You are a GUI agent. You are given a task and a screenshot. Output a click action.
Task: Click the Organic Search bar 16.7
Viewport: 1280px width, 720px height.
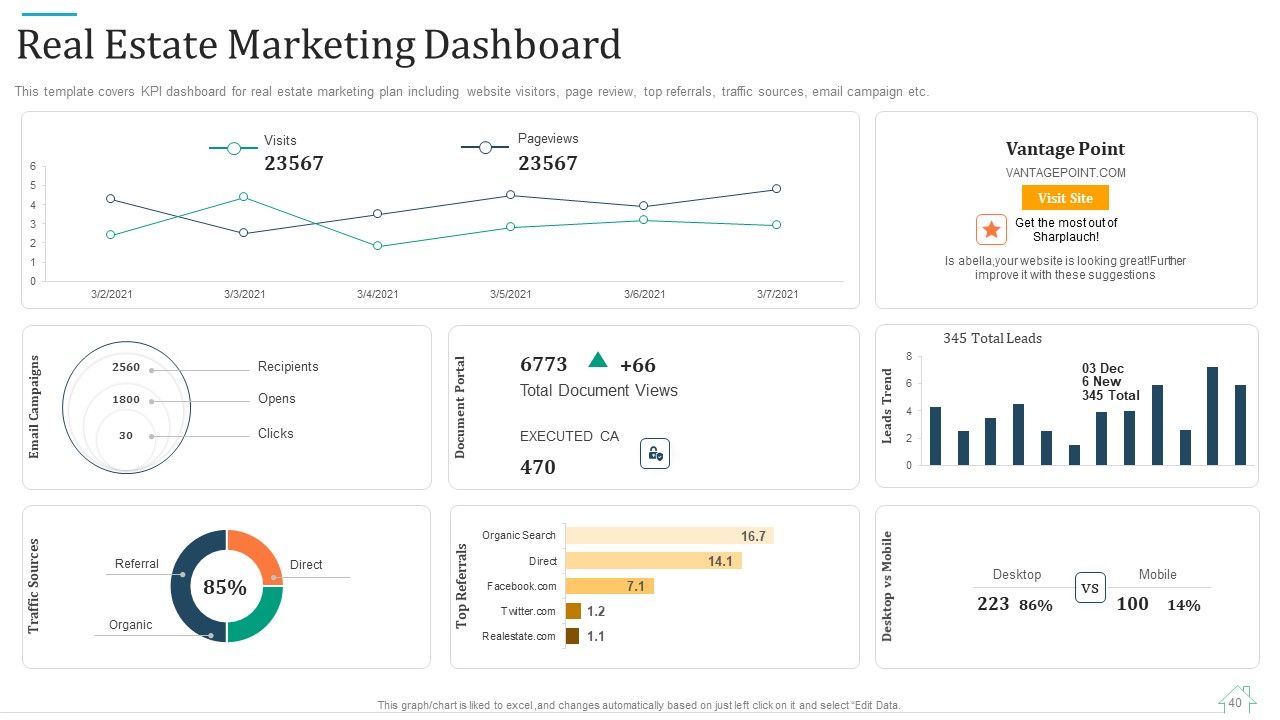[670, 536]
